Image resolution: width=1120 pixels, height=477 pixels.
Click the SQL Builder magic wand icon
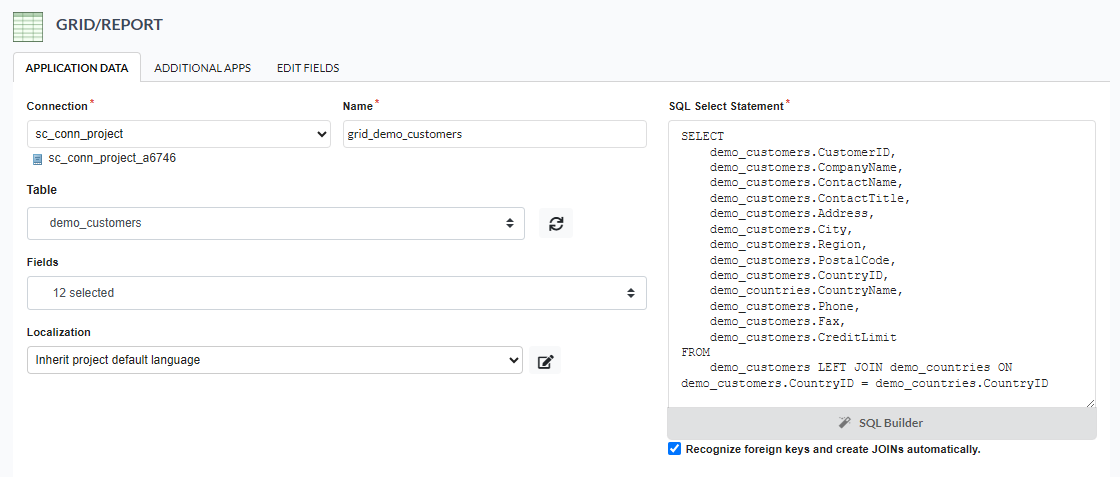(x=845, y=423)
